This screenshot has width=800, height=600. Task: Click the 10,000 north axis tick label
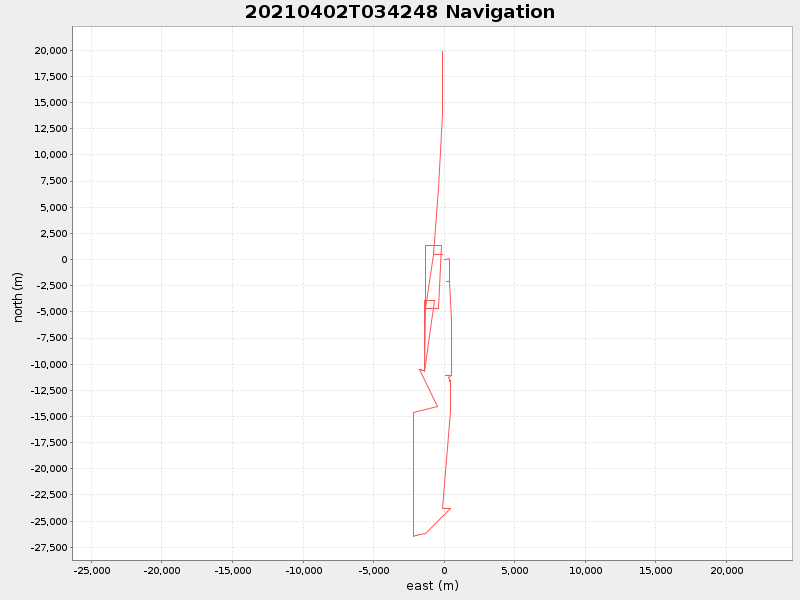pyautogui.click(x=51, y=155)
